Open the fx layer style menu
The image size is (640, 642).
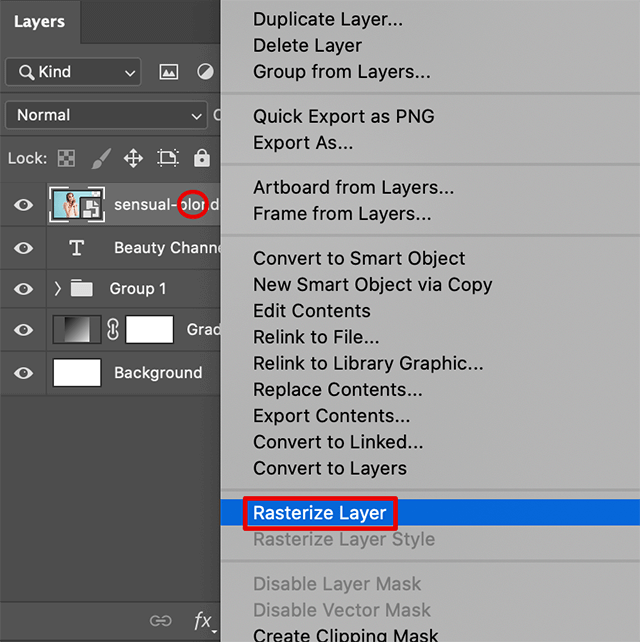pyautogui.click(x=202, y=621)
